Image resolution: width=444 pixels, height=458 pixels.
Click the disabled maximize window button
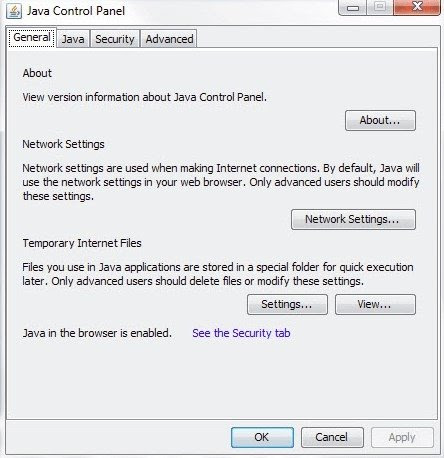coord(380,7)
